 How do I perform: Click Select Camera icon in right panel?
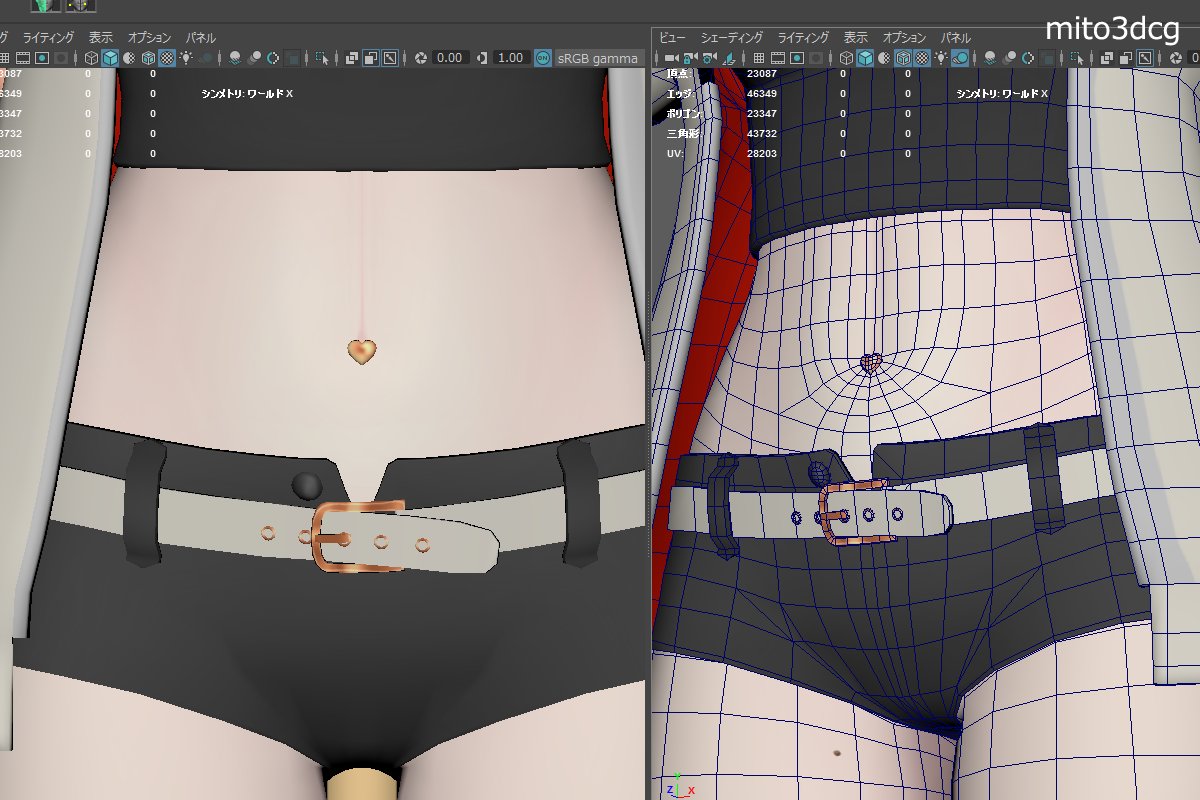point(671,58)
